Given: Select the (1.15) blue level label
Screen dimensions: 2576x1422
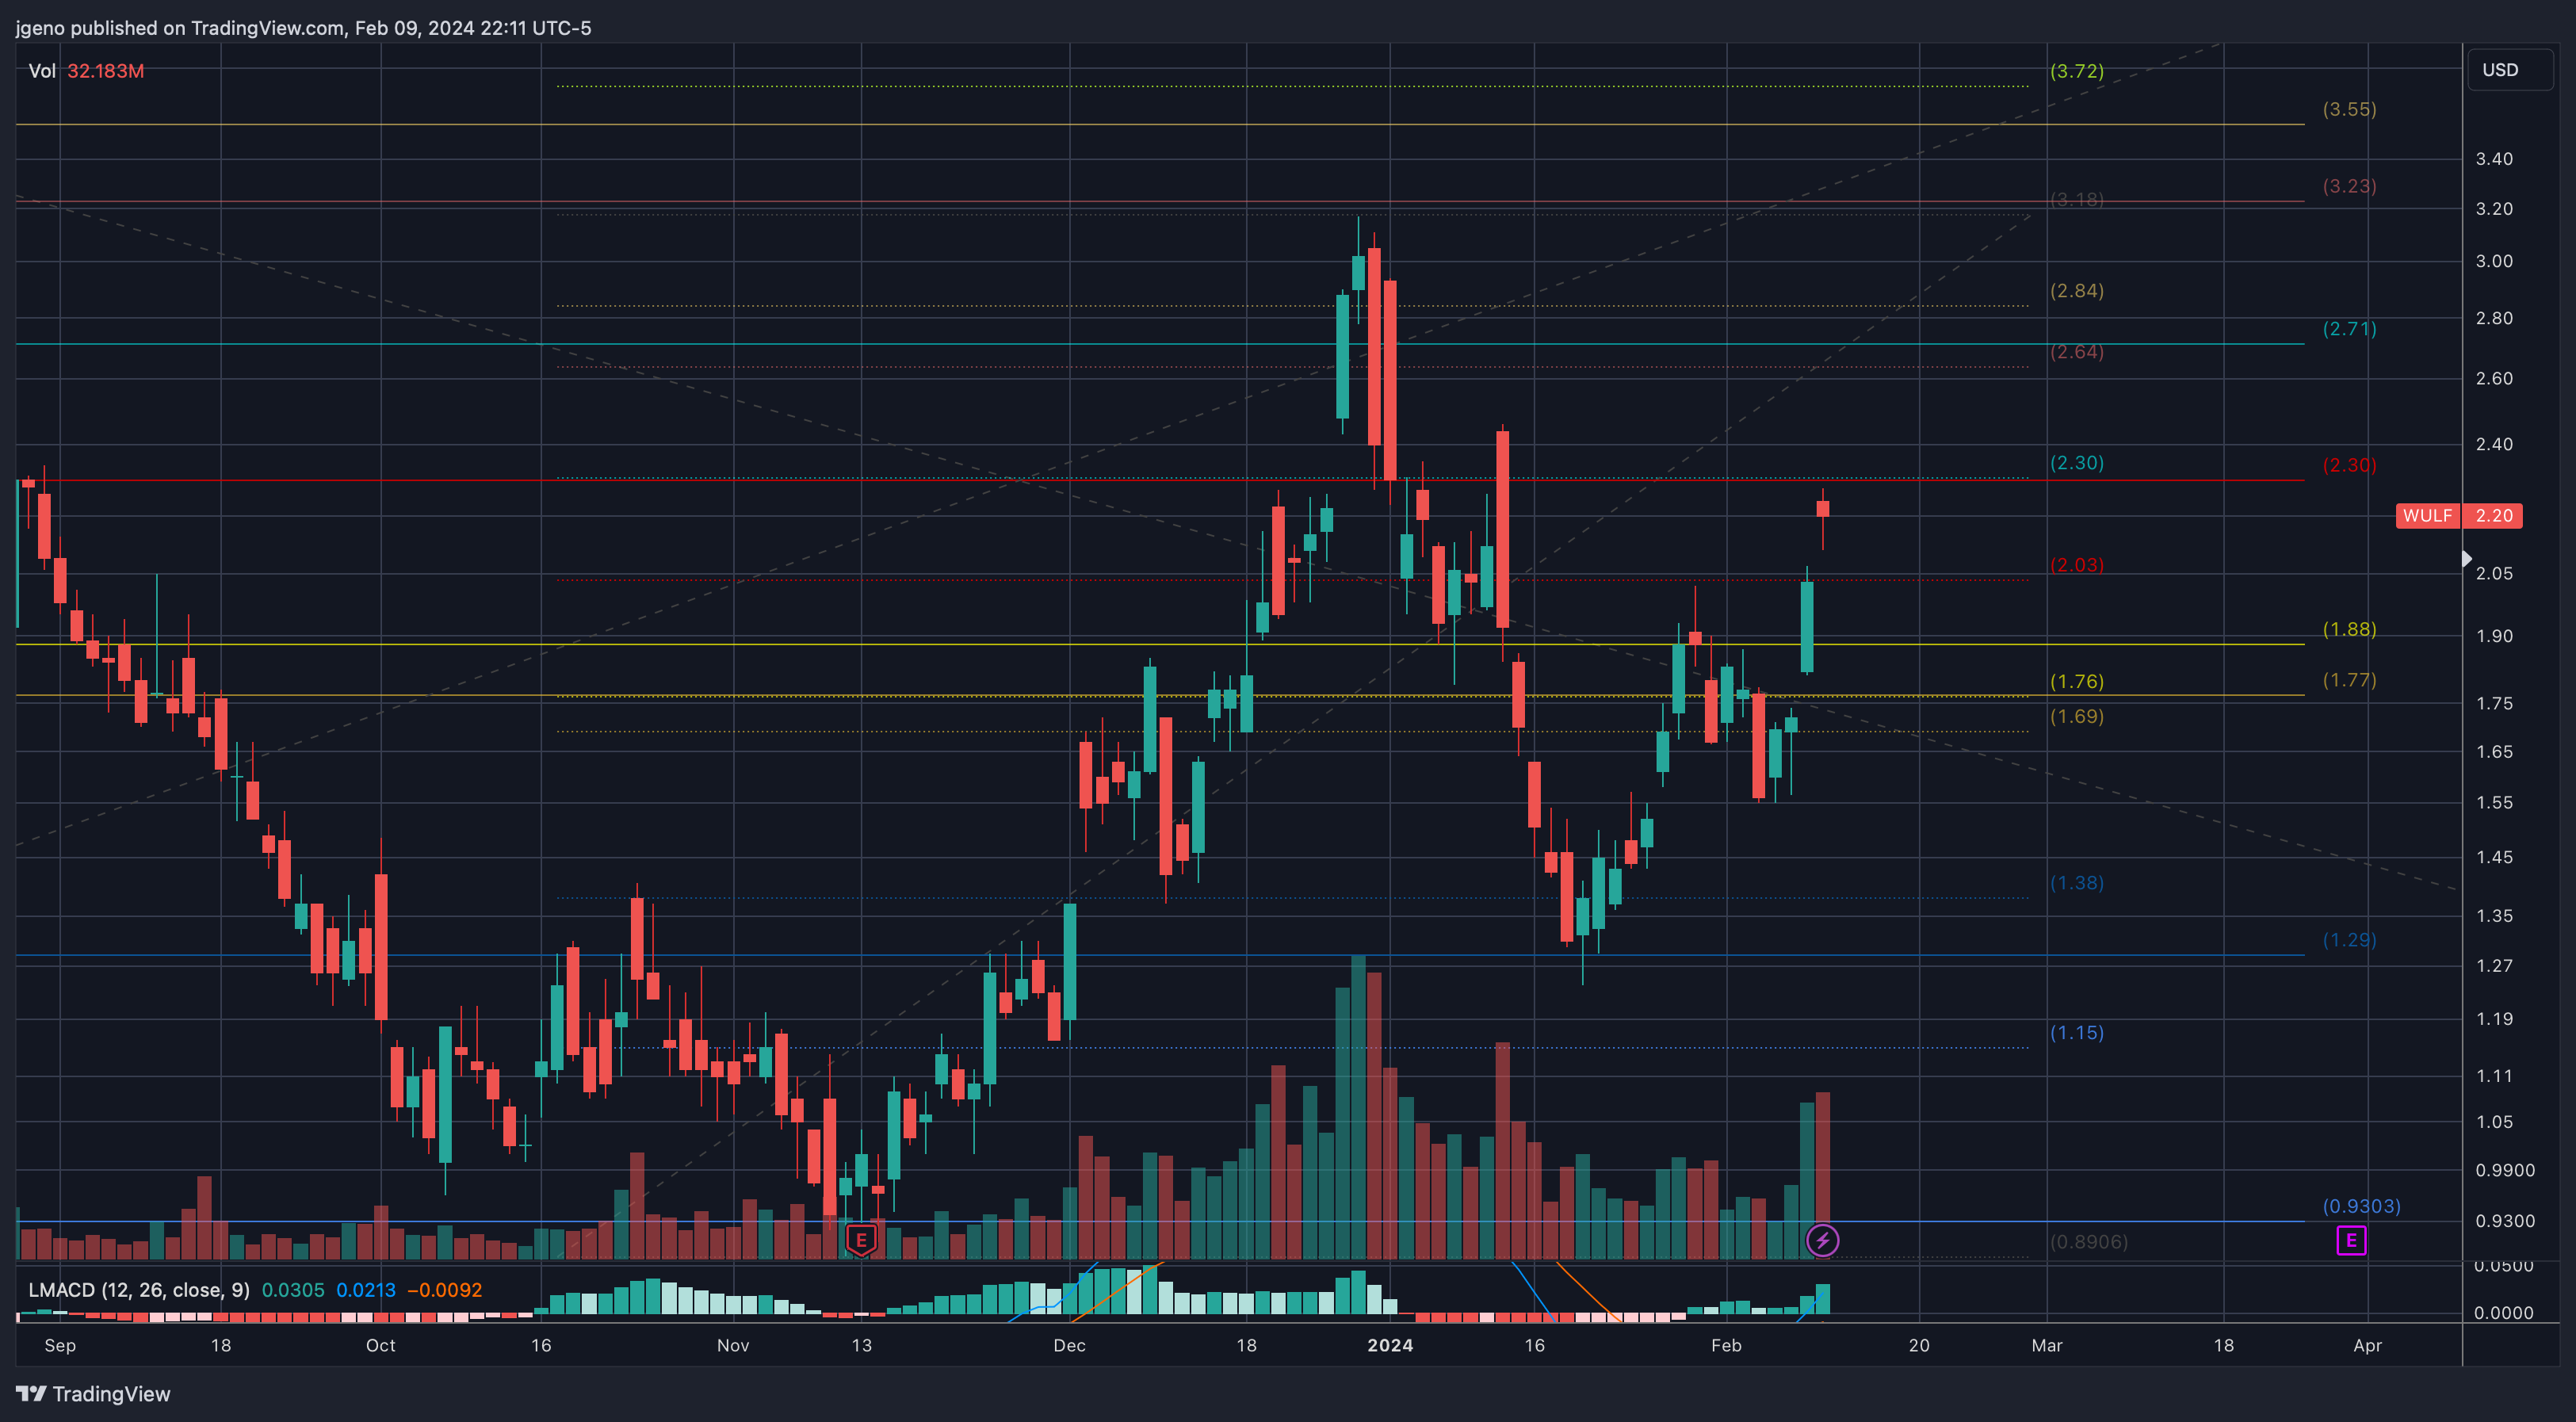Looking at the screenshot, I should pos(2077,1032).
